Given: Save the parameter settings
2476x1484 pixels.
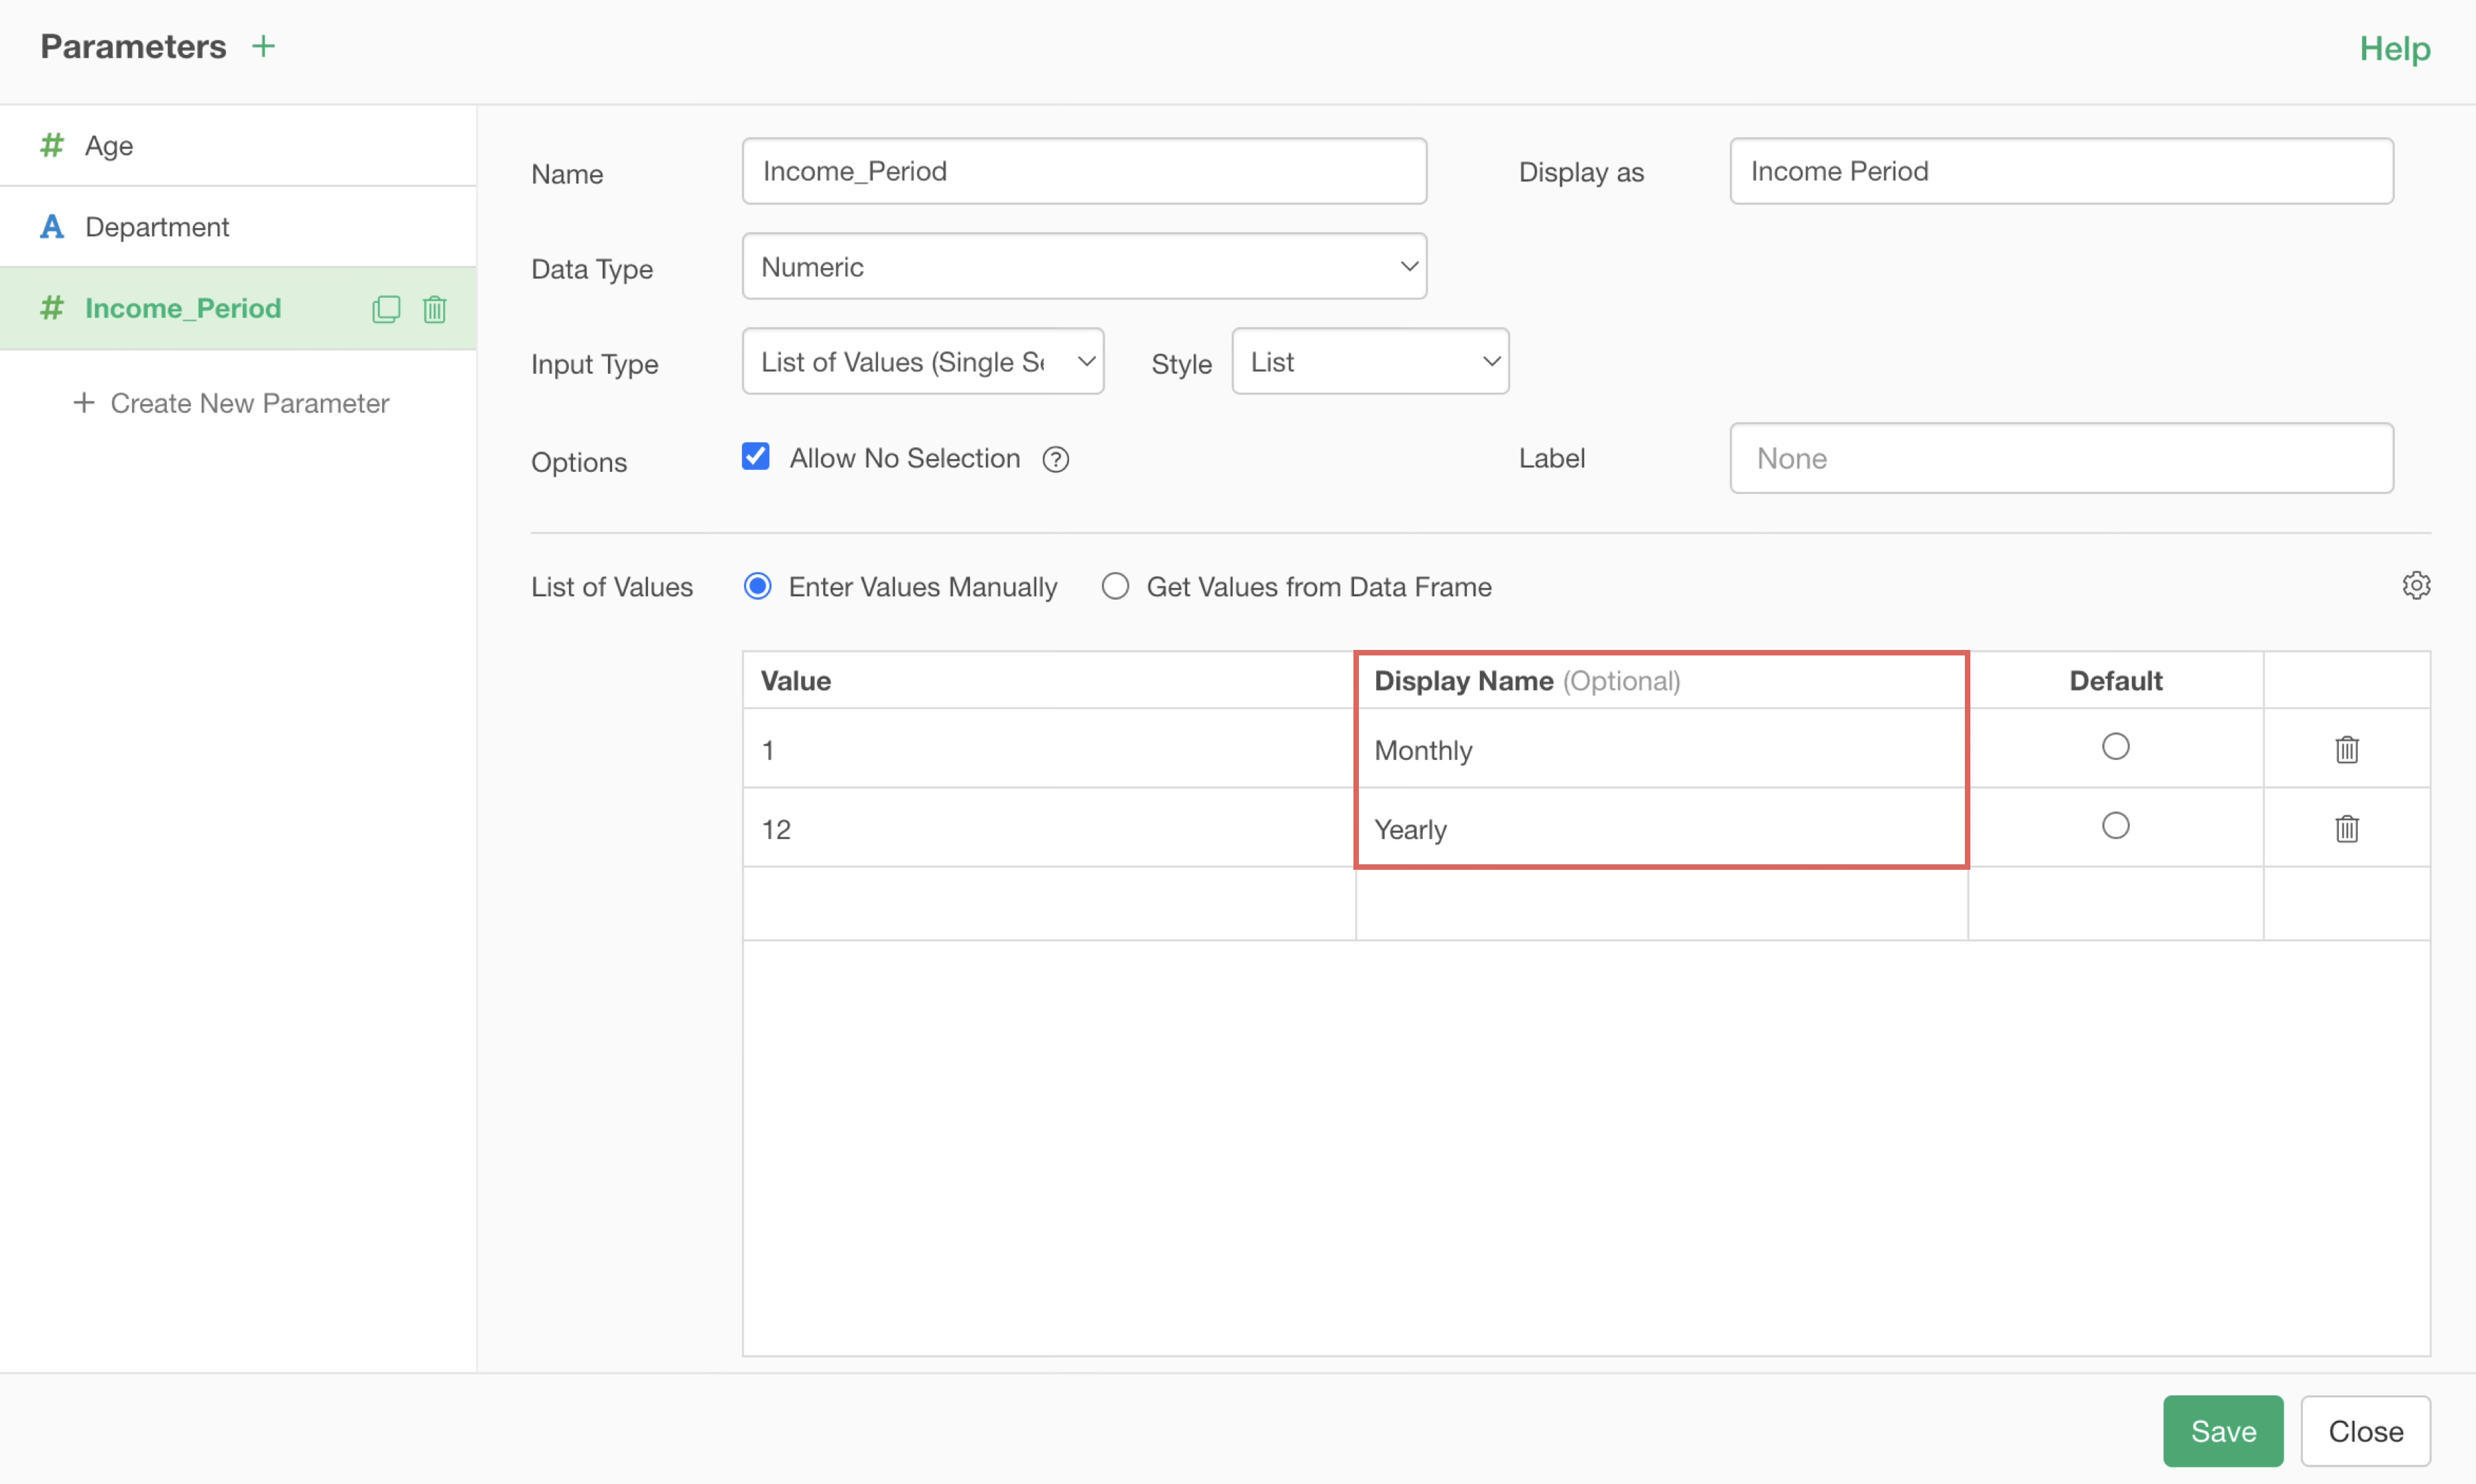Looking at the screenshot, I should (x=2222, y=1431).
